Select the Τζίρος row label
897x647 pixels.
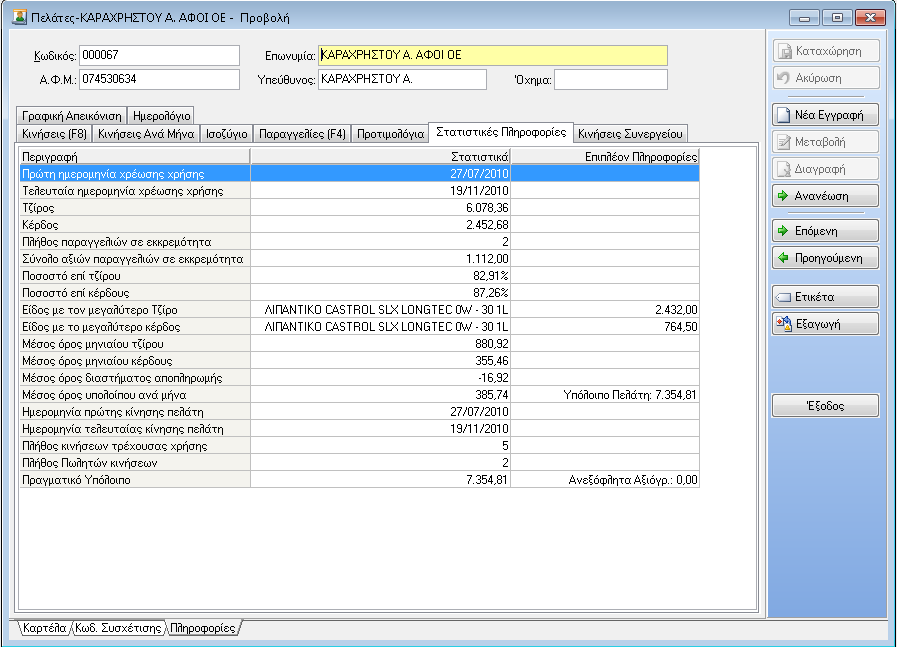[38, 208]
